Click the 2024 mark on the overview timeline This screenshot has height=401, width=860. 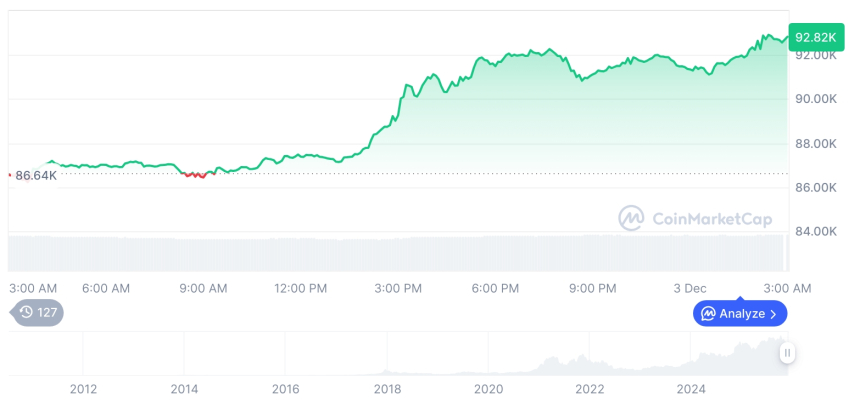(x=691, y=389)
